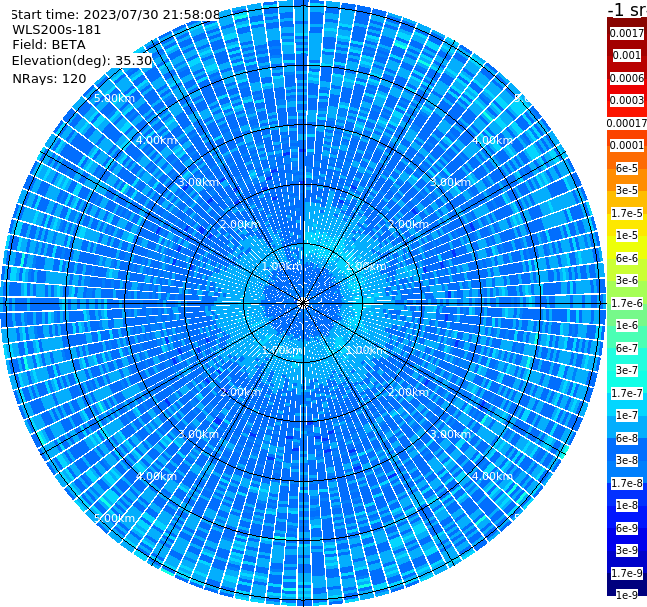Select the 3e-7 colorbar tick label
The width and height of the screenshot is (647, 607).
[x=627, y=370]
